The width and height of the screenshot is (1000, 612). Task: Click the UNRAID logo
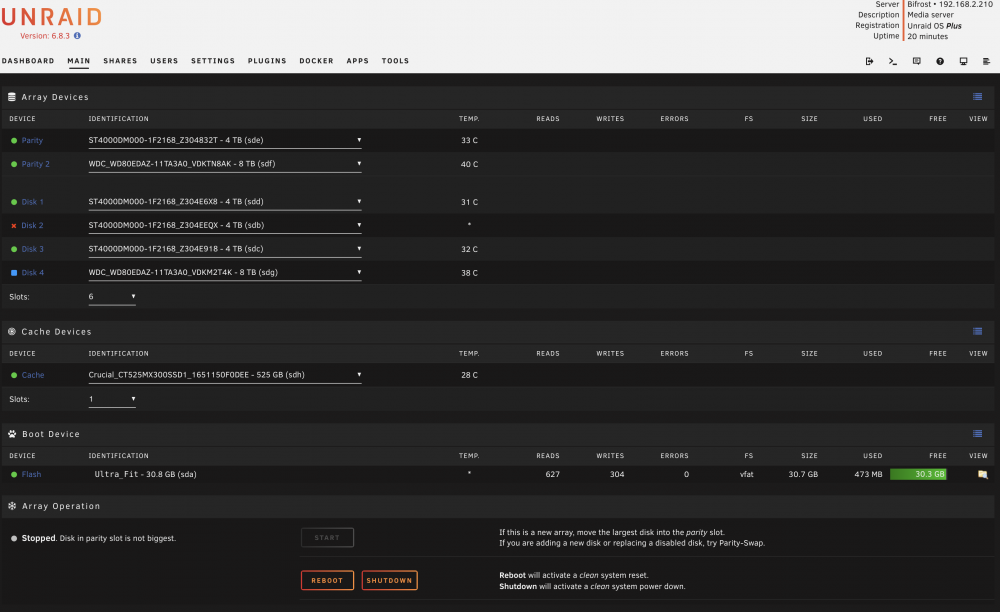(x=52, y=17)
